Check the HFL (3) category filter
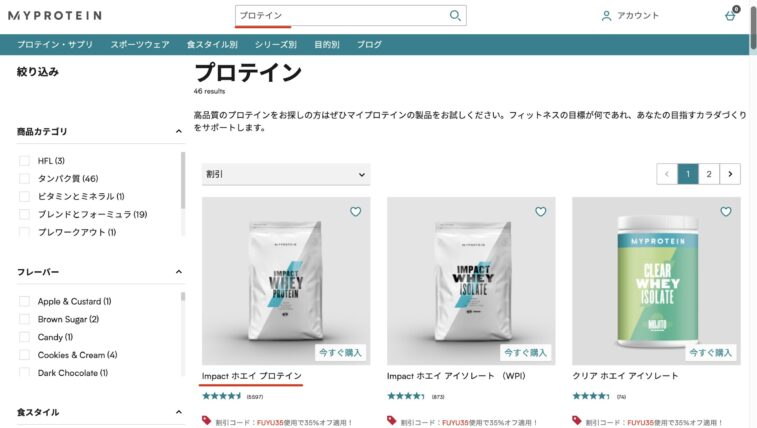 point(24,161)
